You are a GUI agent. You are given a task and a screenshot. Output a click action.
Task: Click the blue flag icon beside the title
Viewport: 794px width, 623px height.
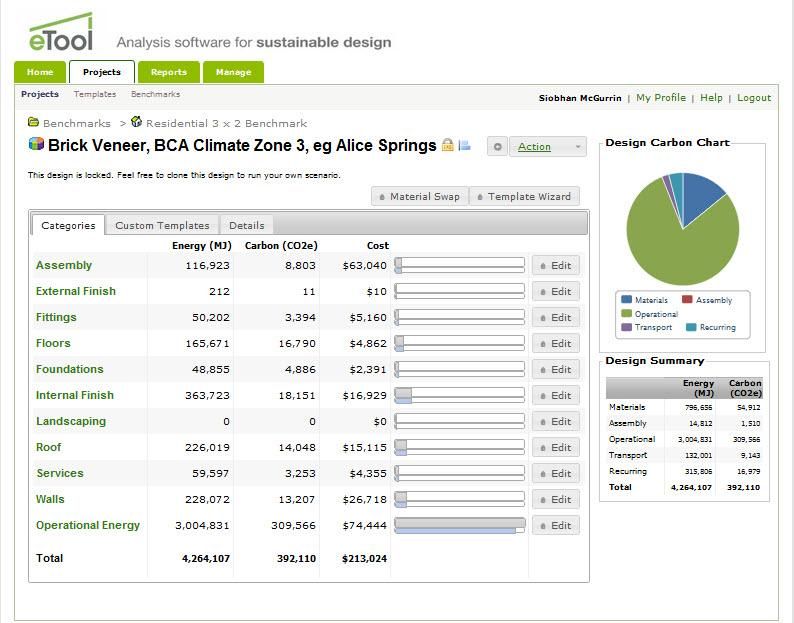(464, 145)
